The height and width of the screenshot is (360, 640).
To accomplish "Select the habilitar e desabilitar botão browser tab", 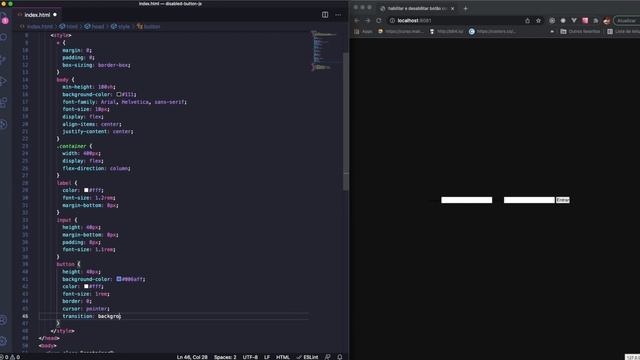I will coord(416,8).
